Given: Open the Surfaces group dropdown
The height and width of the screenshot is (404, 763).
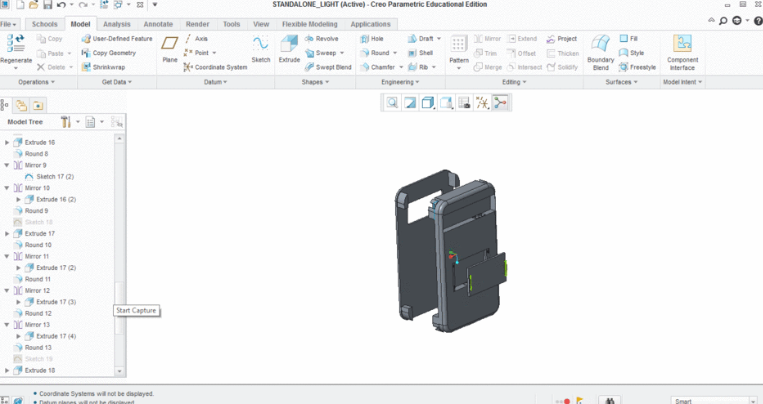Looking at the screenshot, I should (x=621, y=82).
